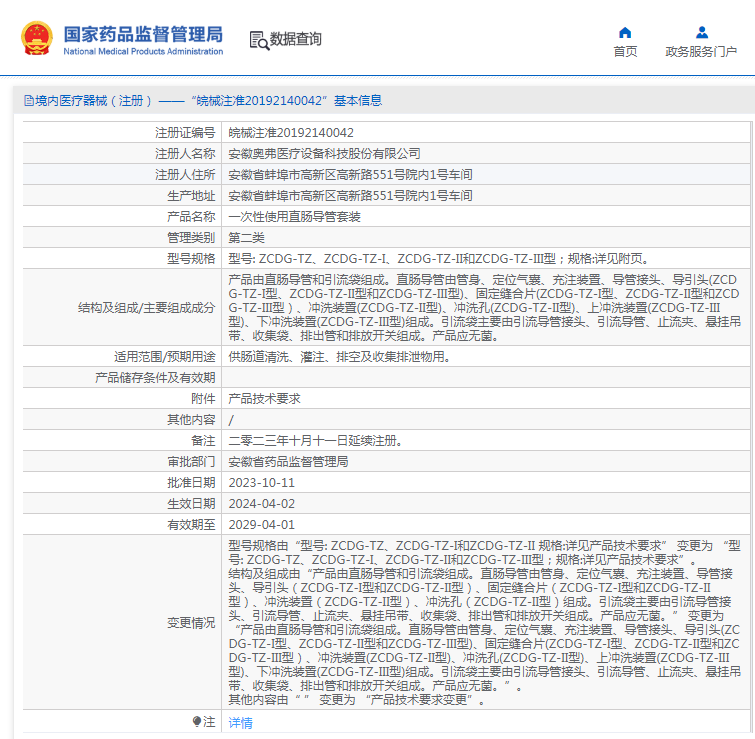Click the 型号规格 value text
Screen dimensions: 755x739
coord(439,259)
